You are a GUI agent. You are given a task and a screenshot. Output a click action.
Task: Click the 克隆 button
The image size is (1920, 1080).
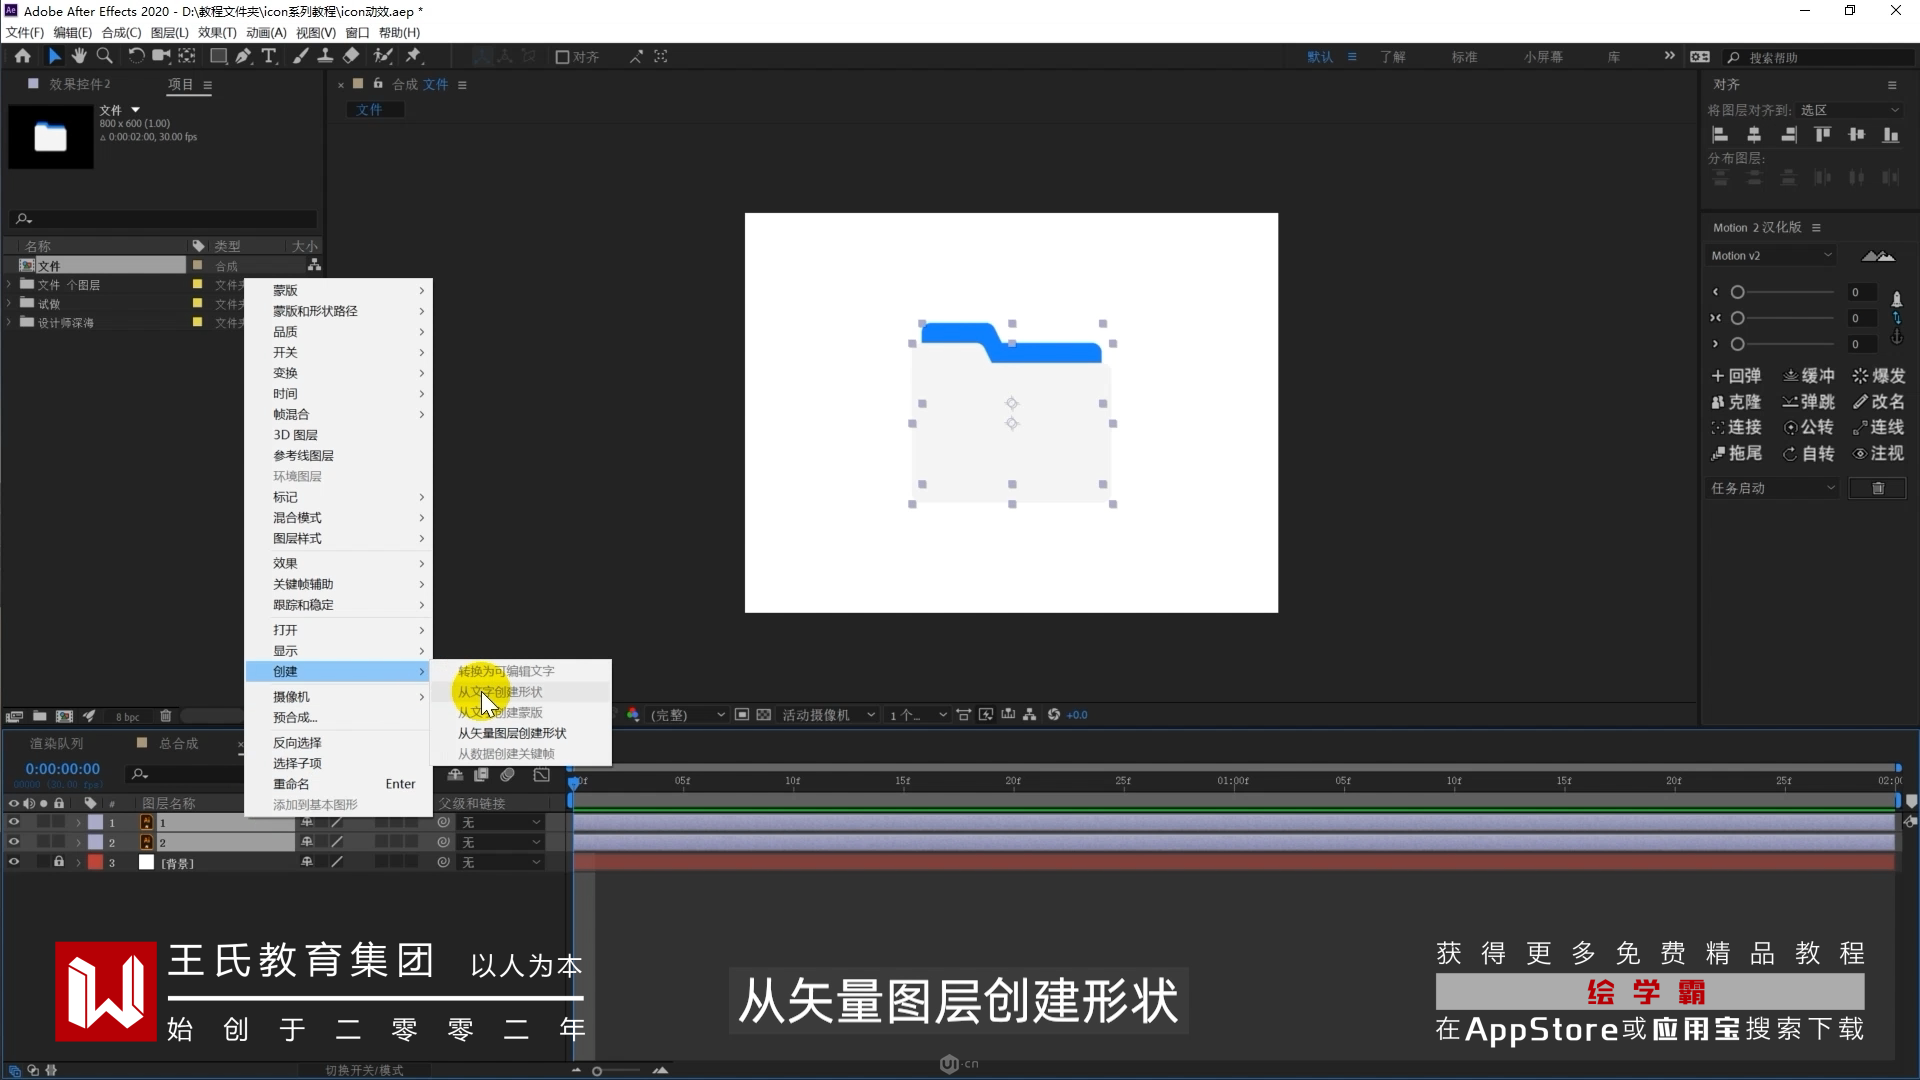pos(1736,402)
